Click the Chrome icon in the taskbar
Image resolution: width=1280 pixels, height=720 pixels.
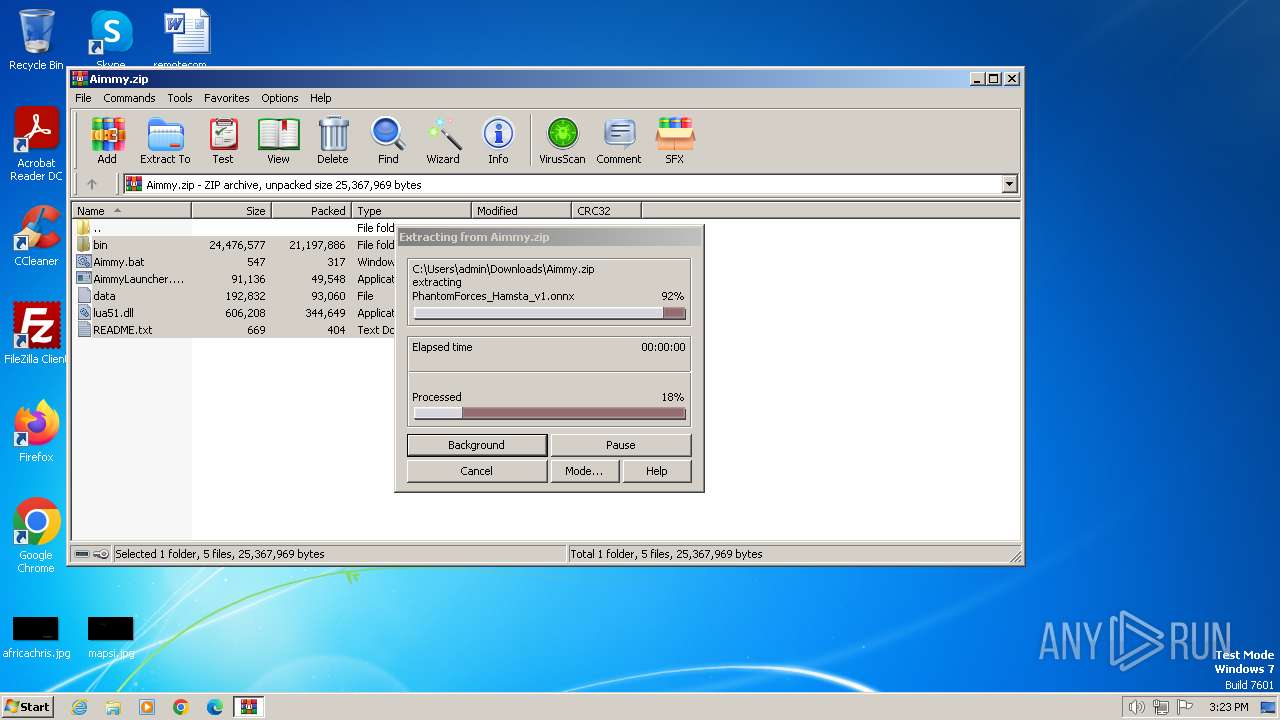coord(181,707)
